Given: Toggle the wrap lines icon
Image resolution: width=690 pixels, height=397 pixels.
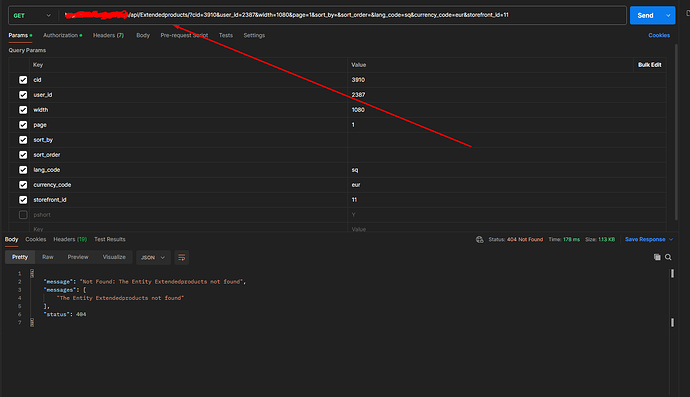Looking at the screenshot, I should (181, 257).
